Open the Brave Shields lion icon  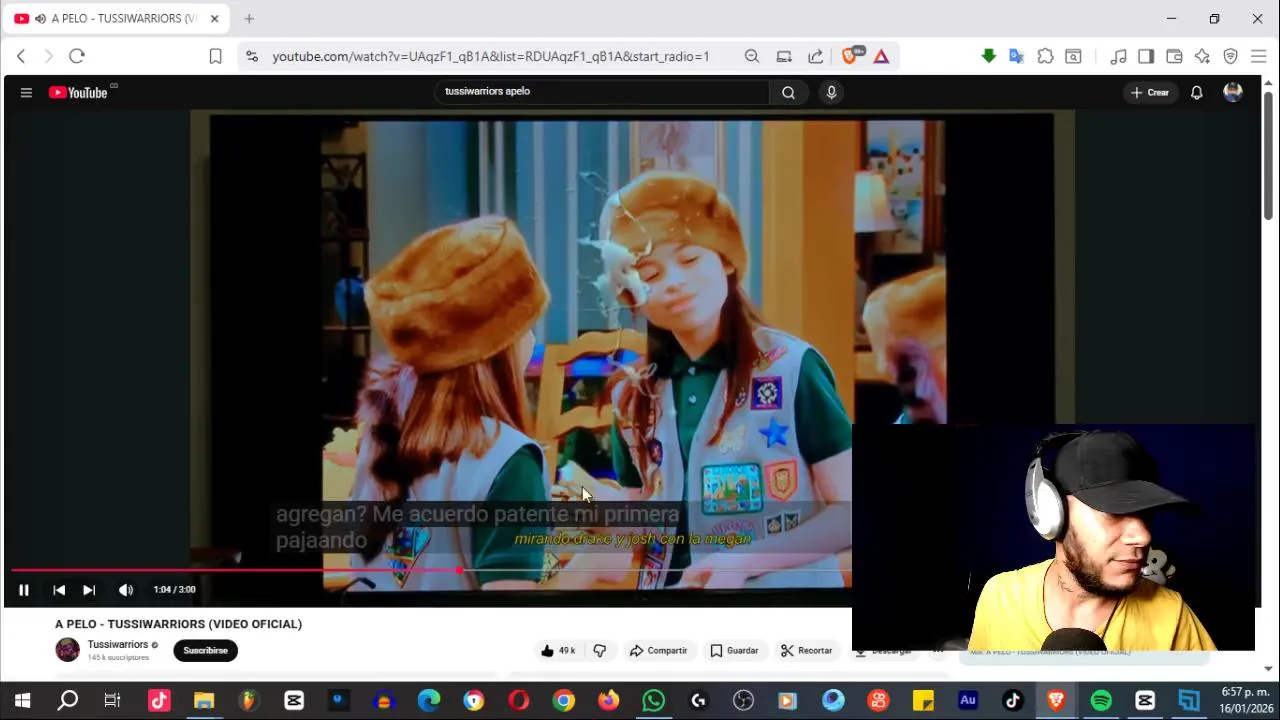tap(851, 56)
